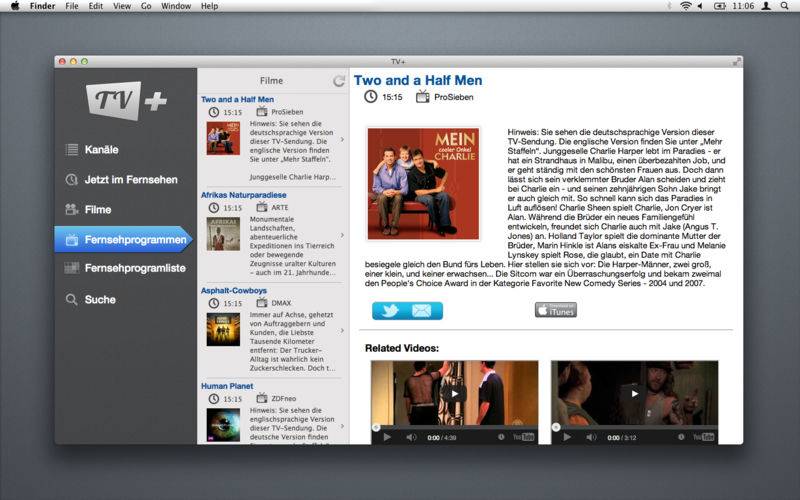Image resolution: width=800 pixels, height=500 pixels.
Task: Click the first video's progress bar
Action: point(455,428)
